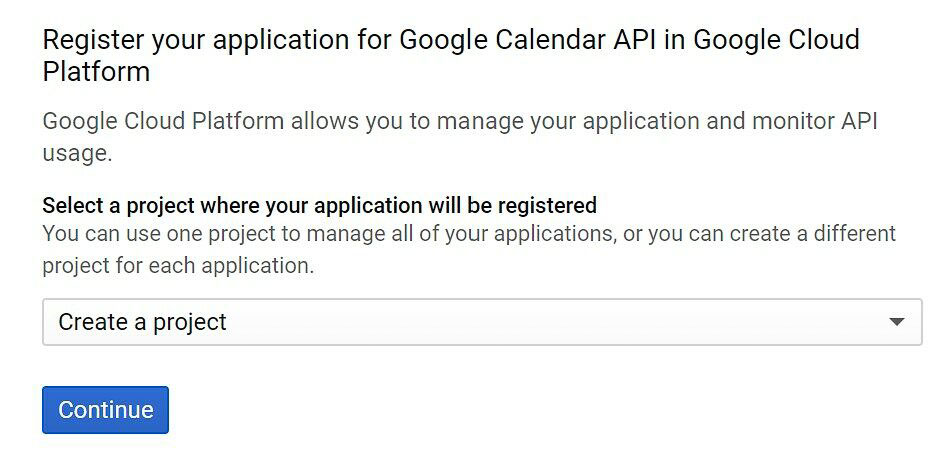The image size is (940, 453).
Task: Click 'Select a project' at start of bold label
Action: (119, 206)
